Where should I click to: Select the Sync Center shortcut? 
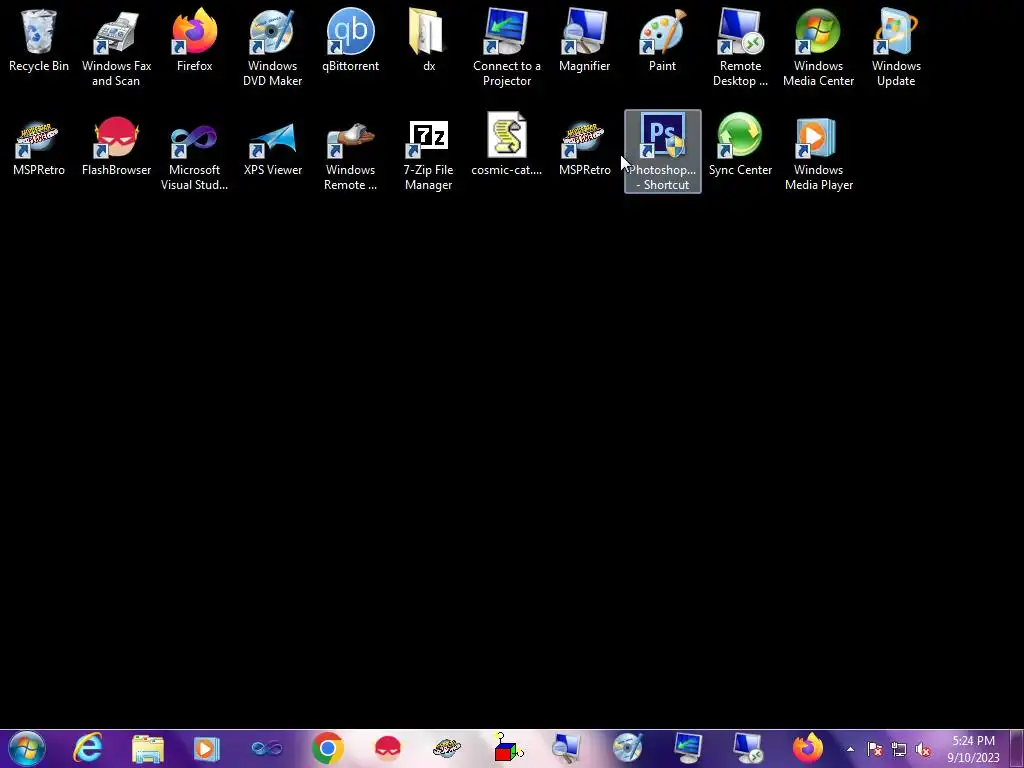coord(741,145)
